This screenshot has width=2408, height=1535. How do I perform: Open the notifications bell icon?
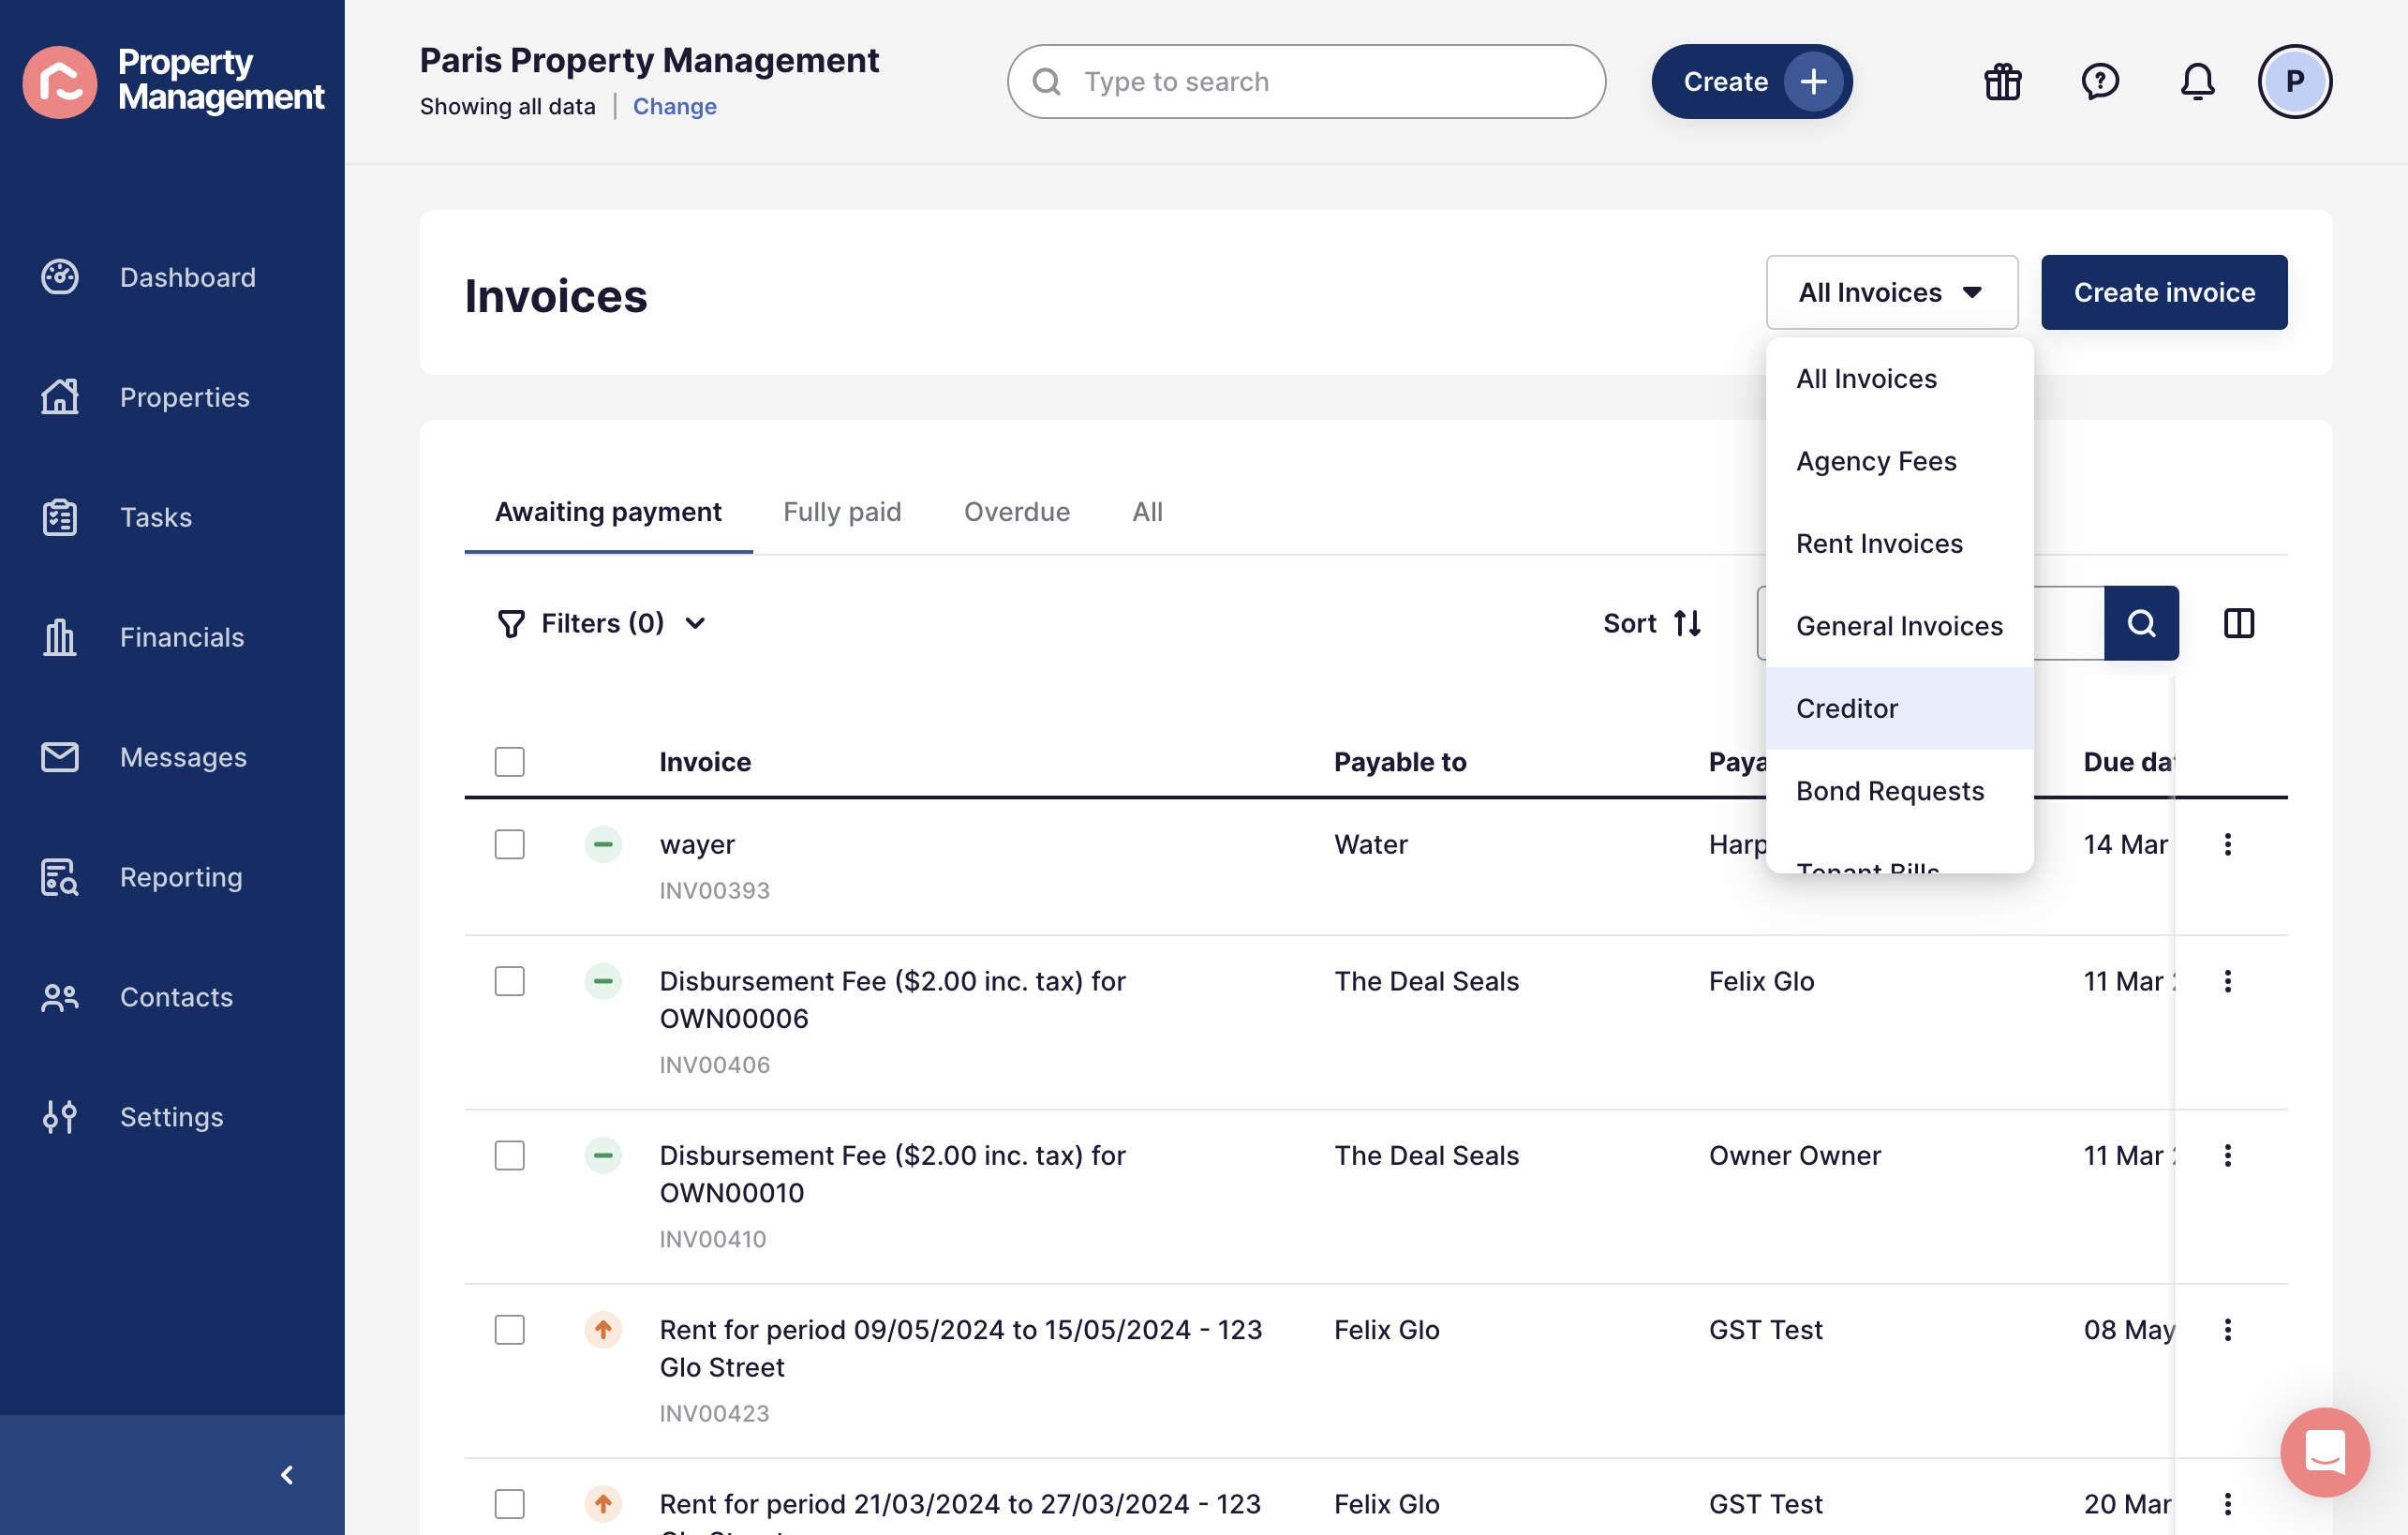[2197, 81]
